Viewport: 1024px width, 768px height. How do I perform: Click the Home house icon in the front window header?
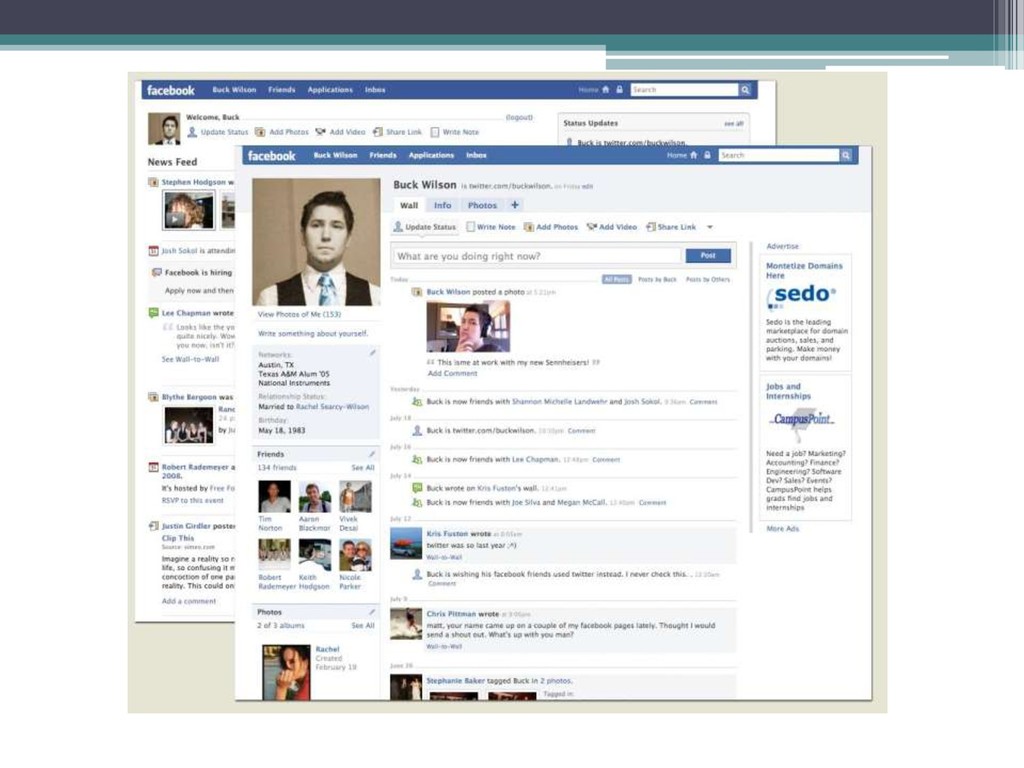[694, 155]
